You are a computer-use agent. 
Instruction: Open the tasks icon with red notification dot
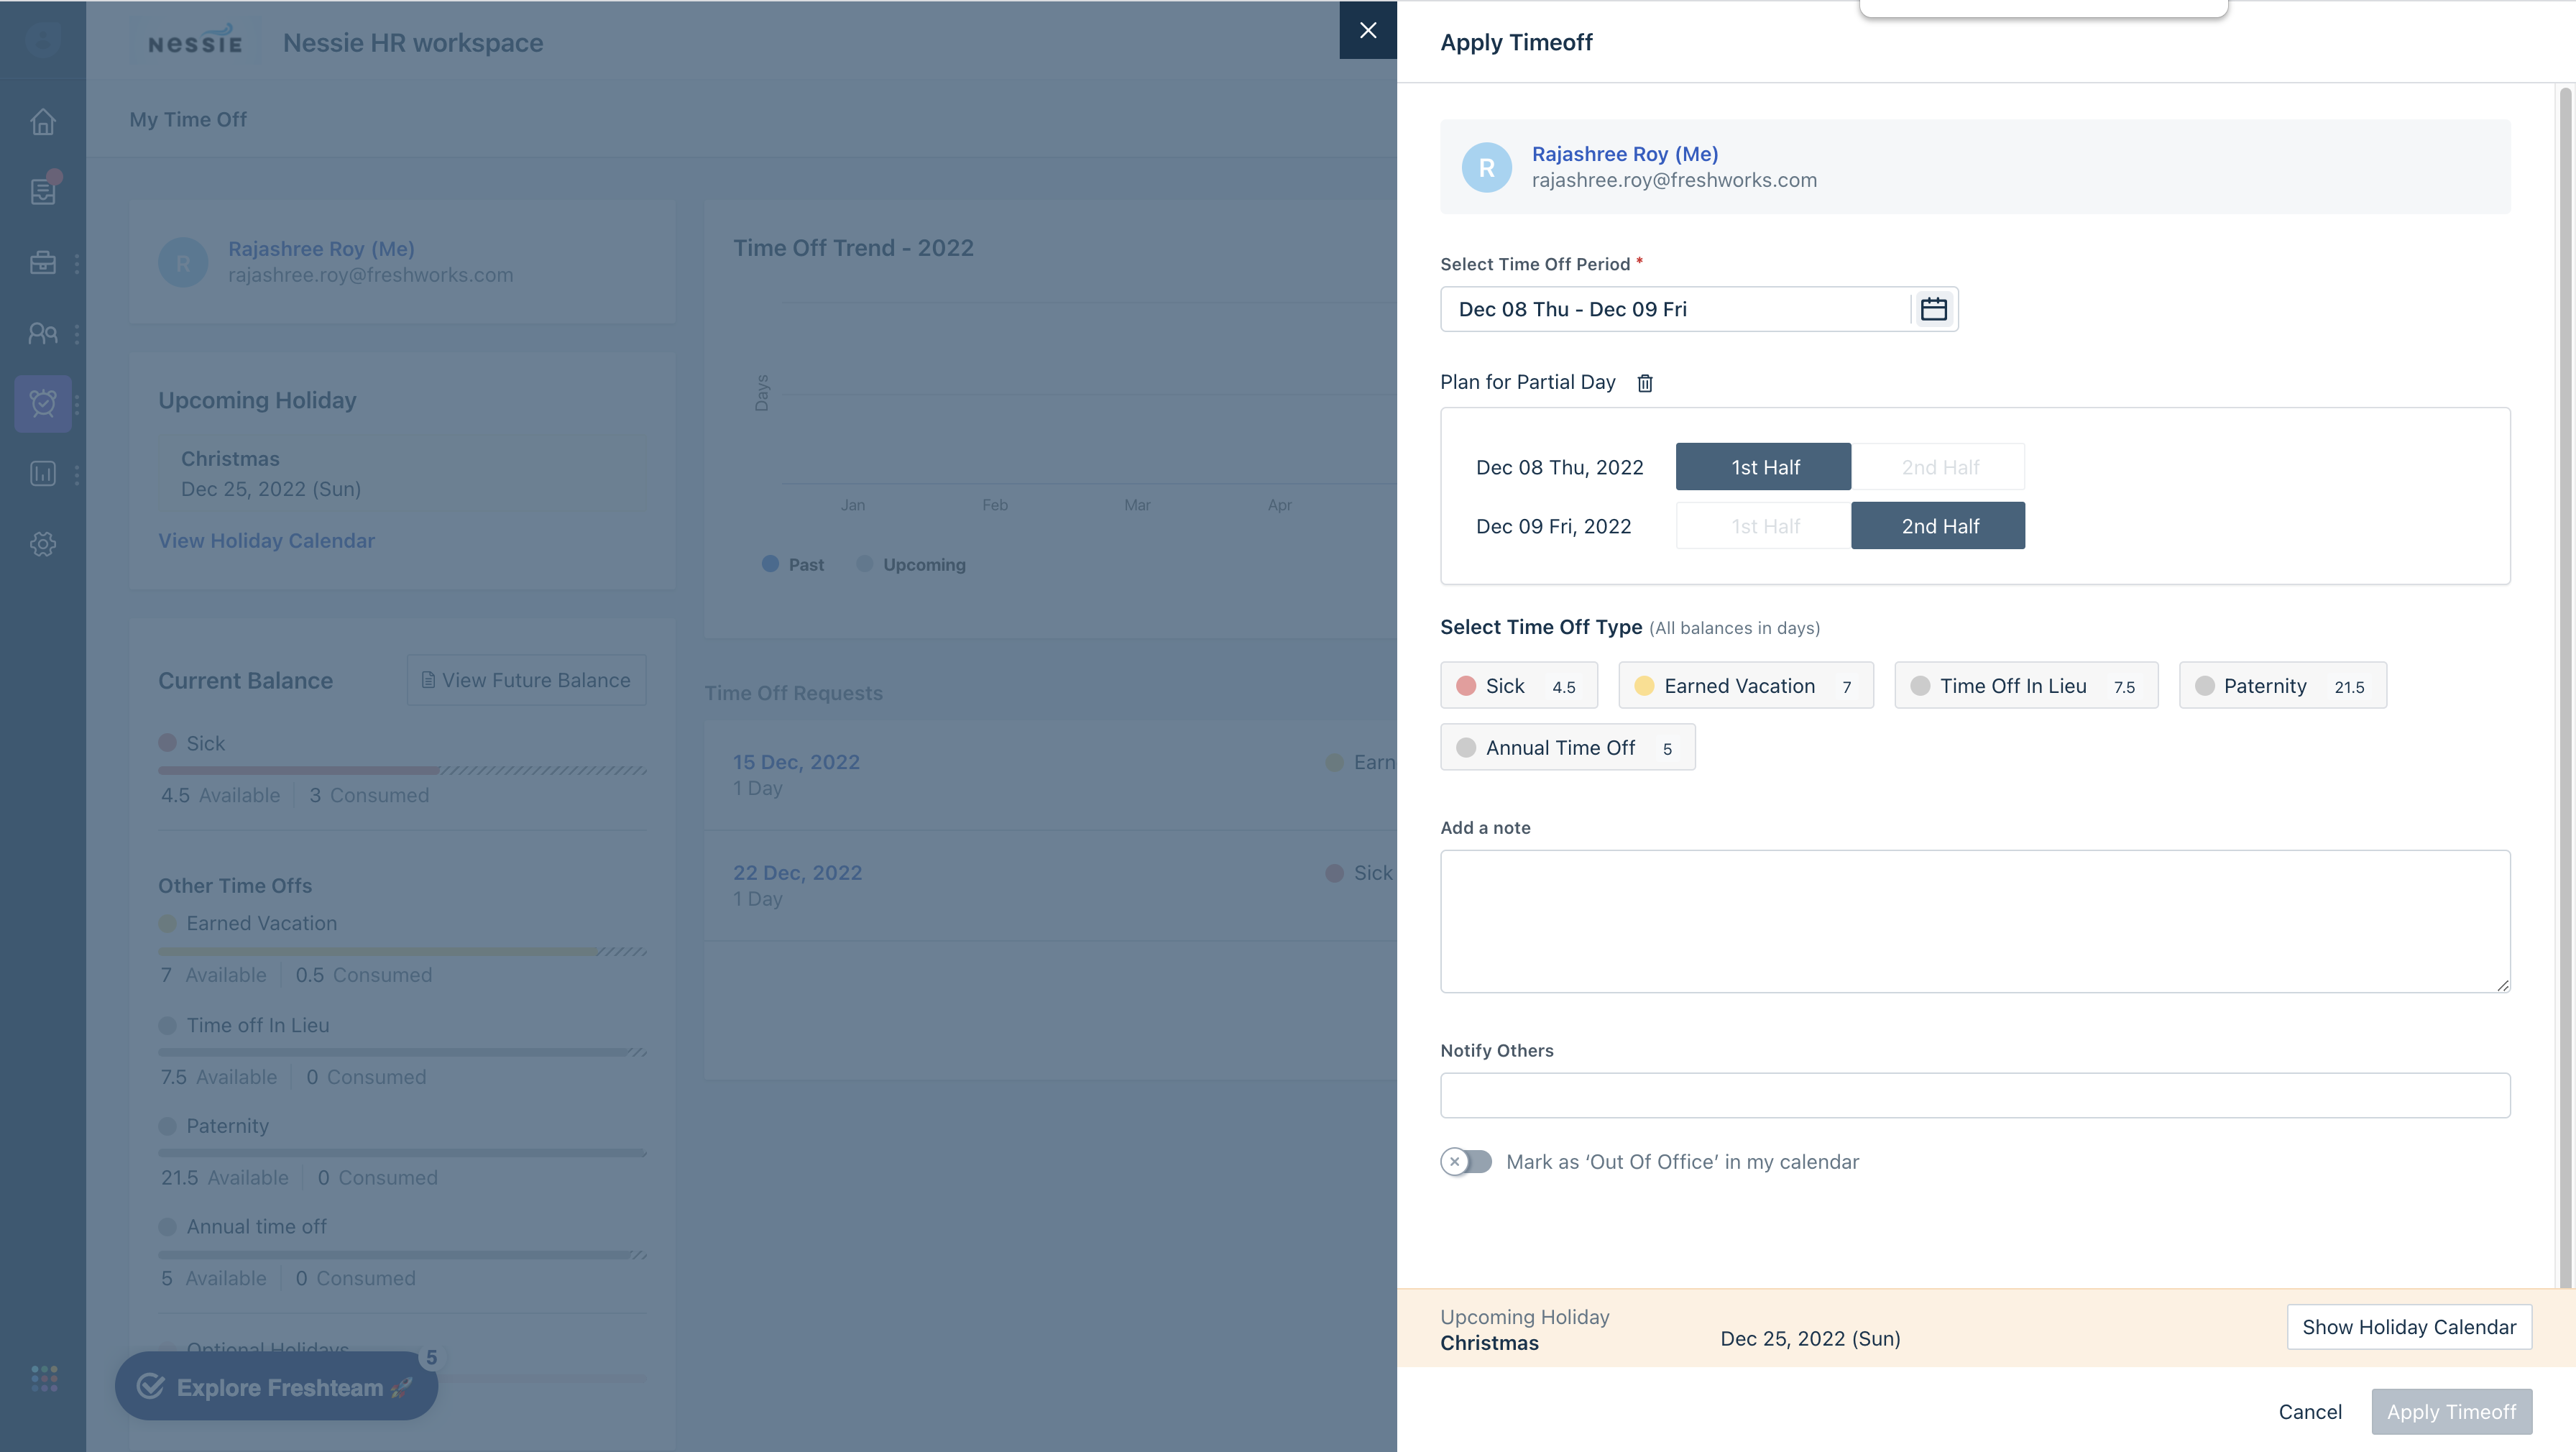(43, 190)
